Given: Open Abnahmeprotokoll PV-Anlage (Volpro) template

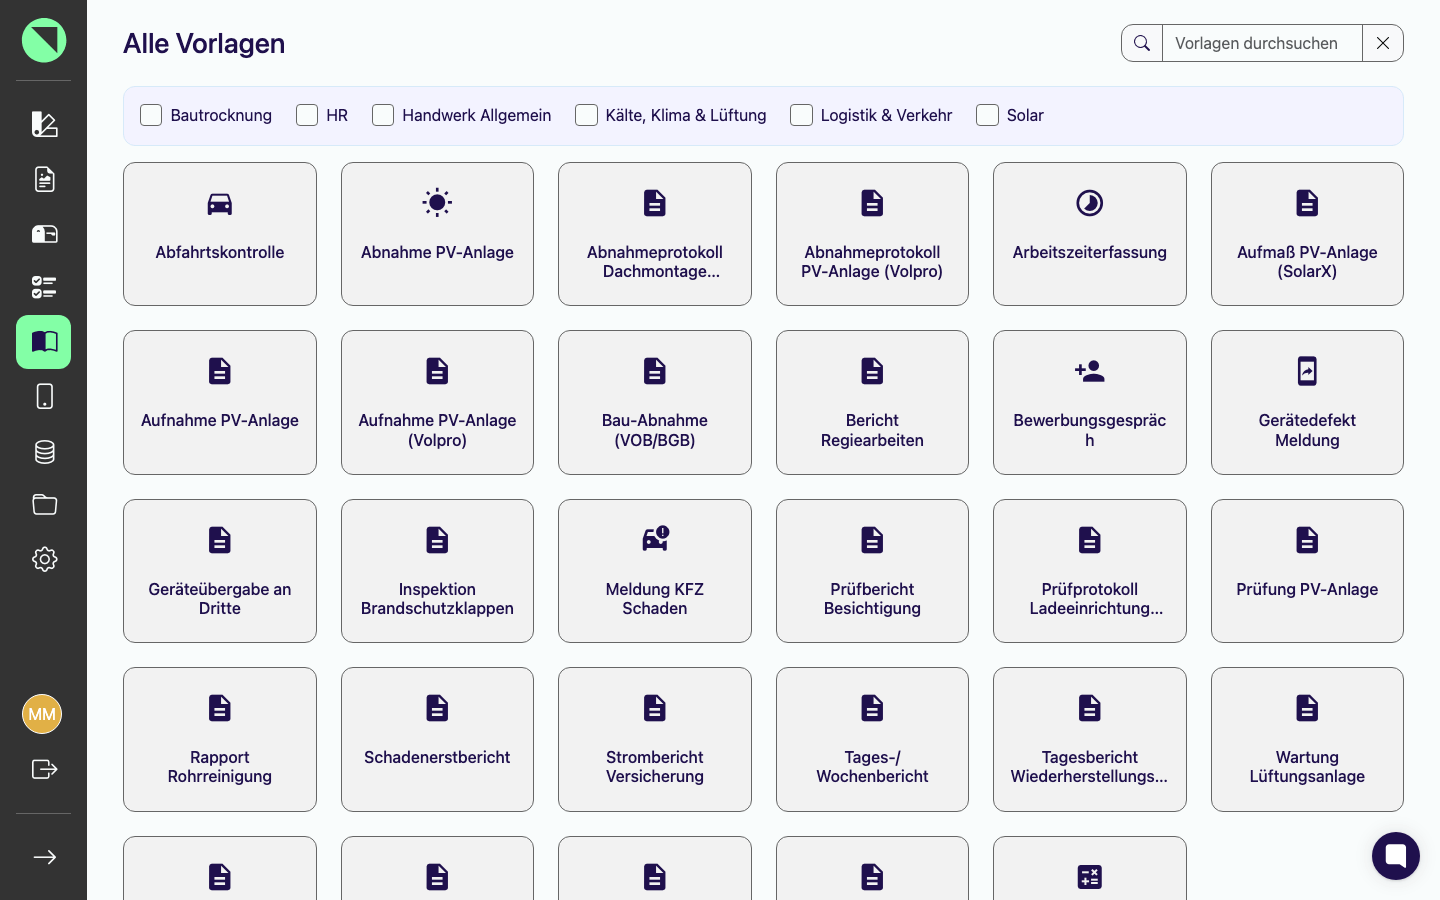Looking at the screenshot, I should point(872,234).
